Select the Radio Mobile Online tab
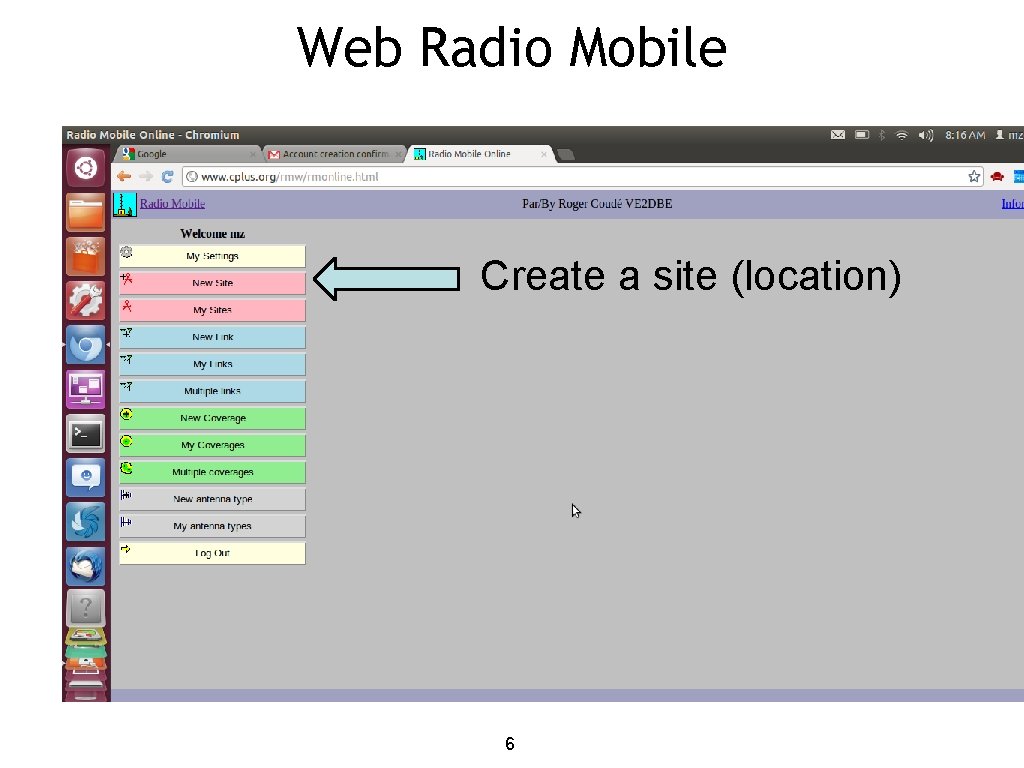Screen dimensions: 1024x768 point(480,154)
